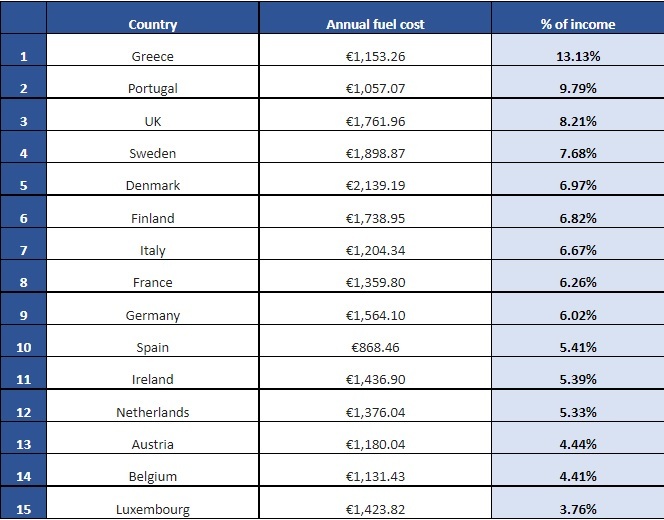Viewport: 664px width, 520px height.
Task: Click the Germany country cell
Action: [x=153, y=315]
